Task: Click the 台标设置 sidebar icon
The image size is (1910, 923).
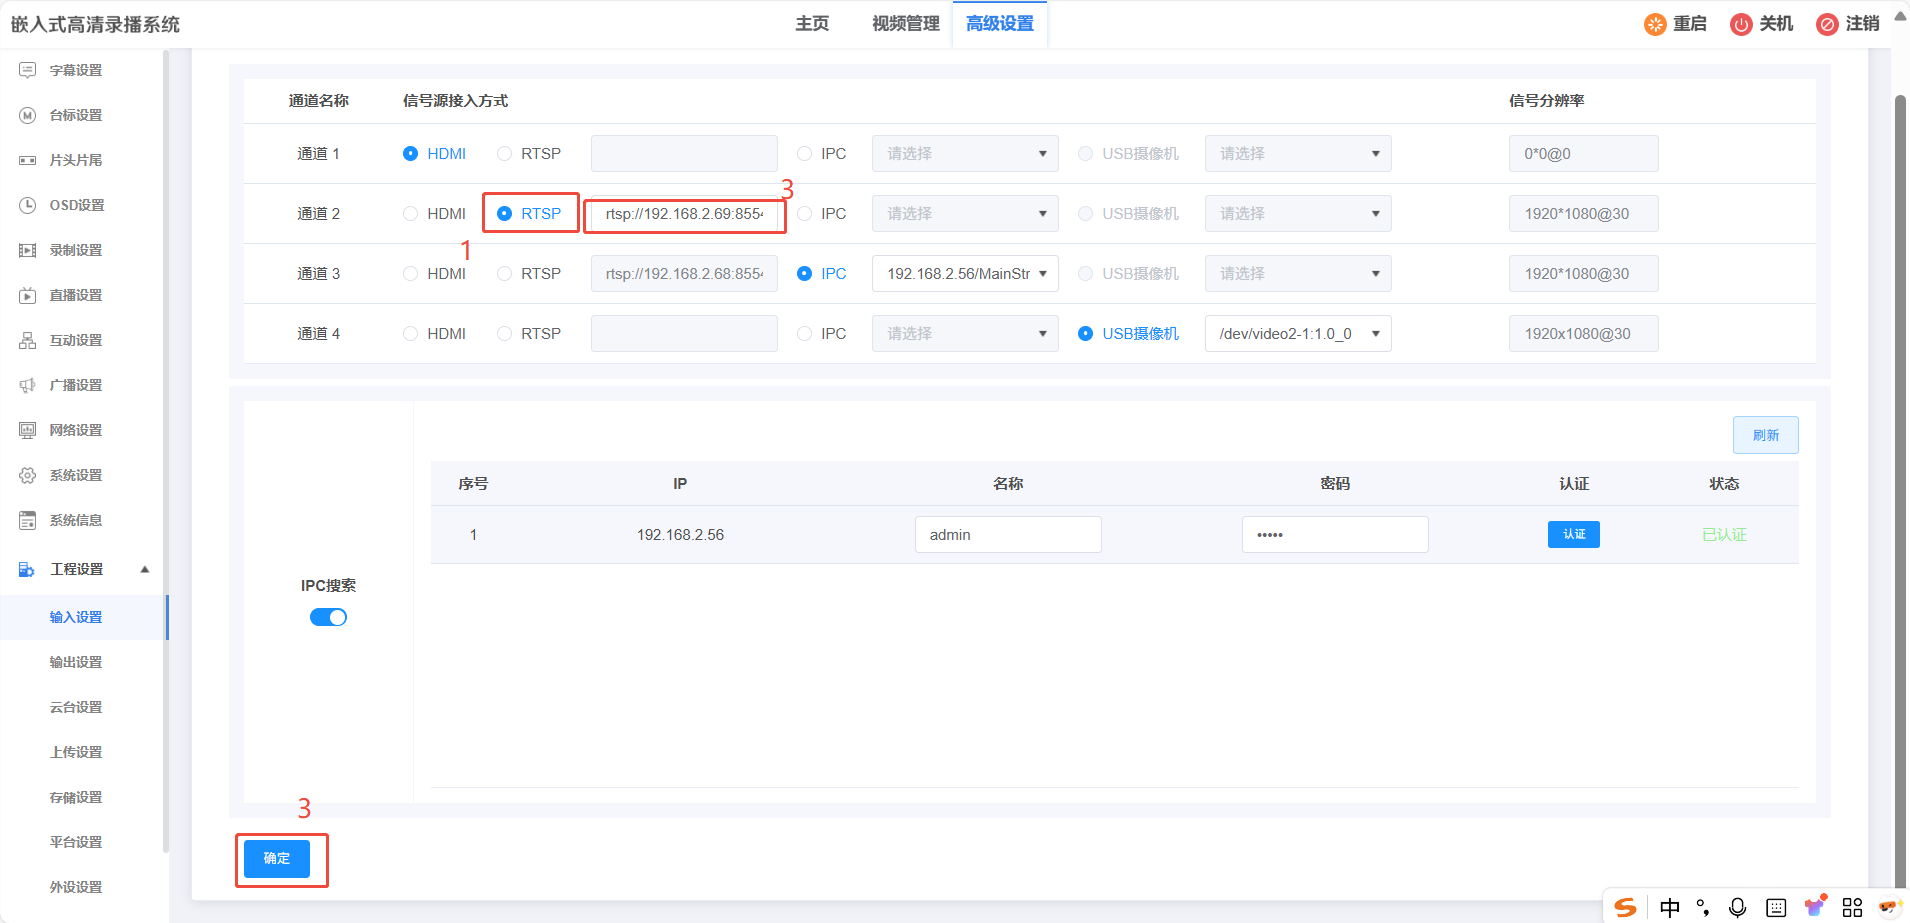Action: [x=28, y=115]
